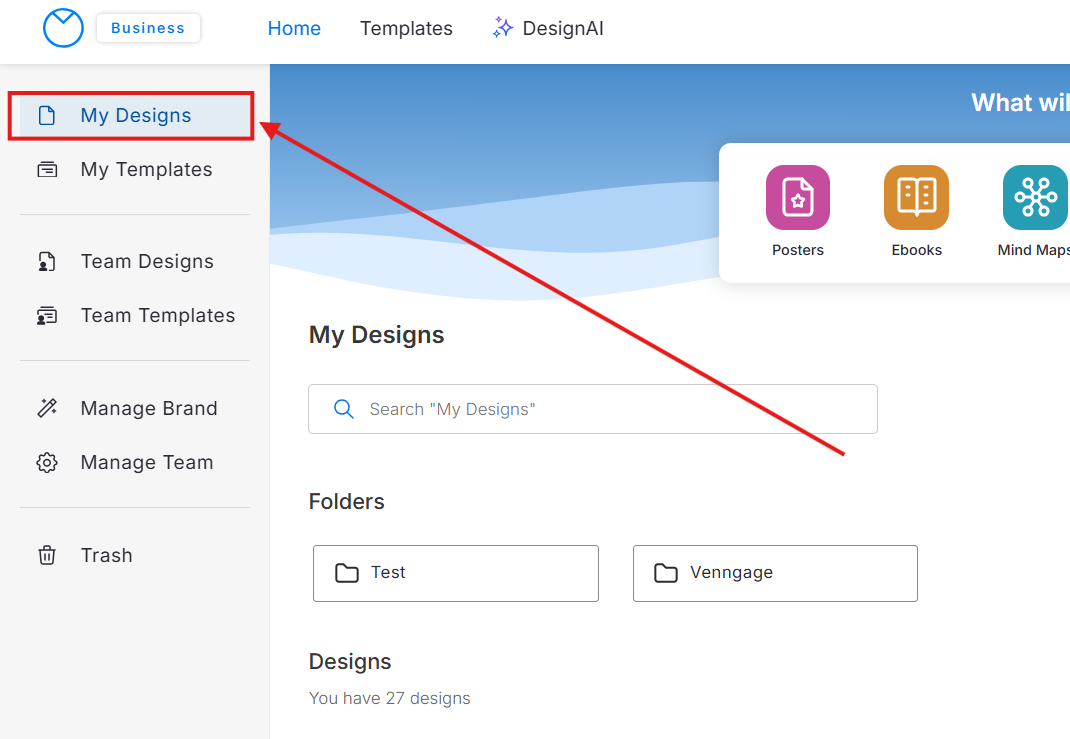Open Team Templates in the sidebar
Image resolution: width=1070 pixels, height=739 pixels.
[157, 316]
